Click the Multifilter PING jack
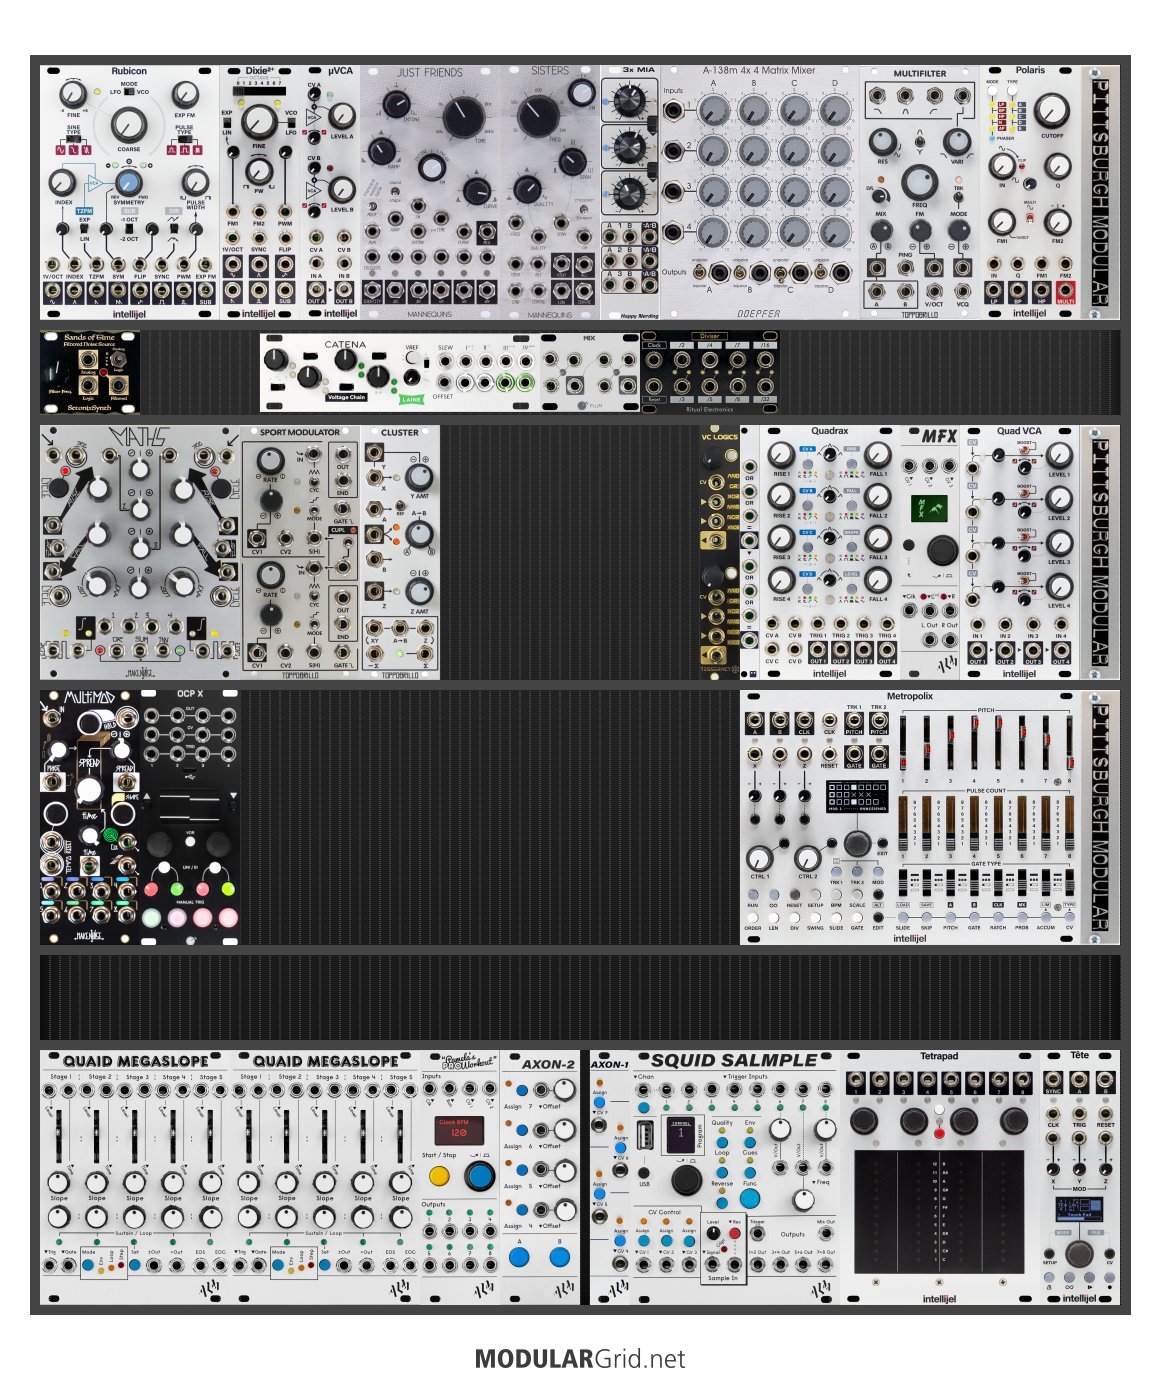The width and height of the screenshot is (1161, 1380). [x=906, y=267]
